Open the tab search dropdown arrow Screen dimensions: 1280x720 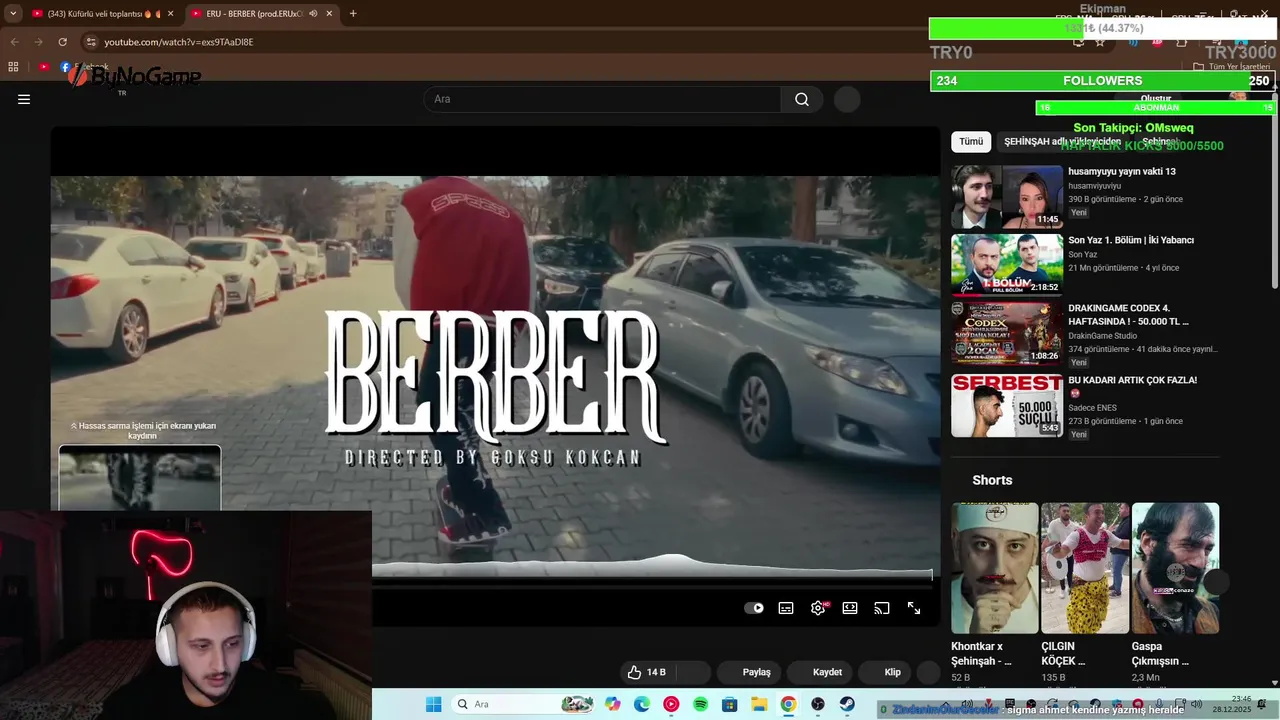click(x=12, y=14)
